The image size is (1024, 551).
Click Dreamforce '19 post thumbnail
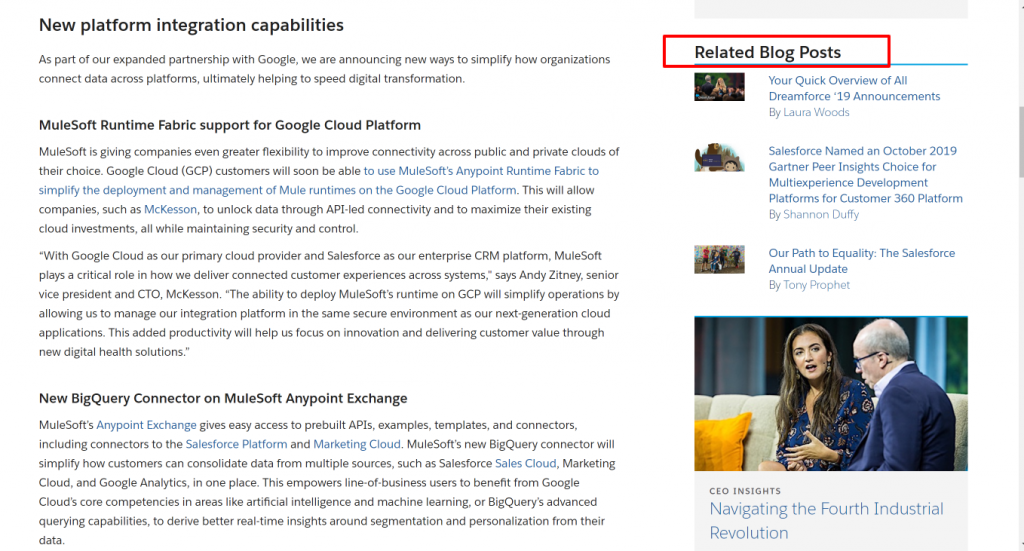719,87
